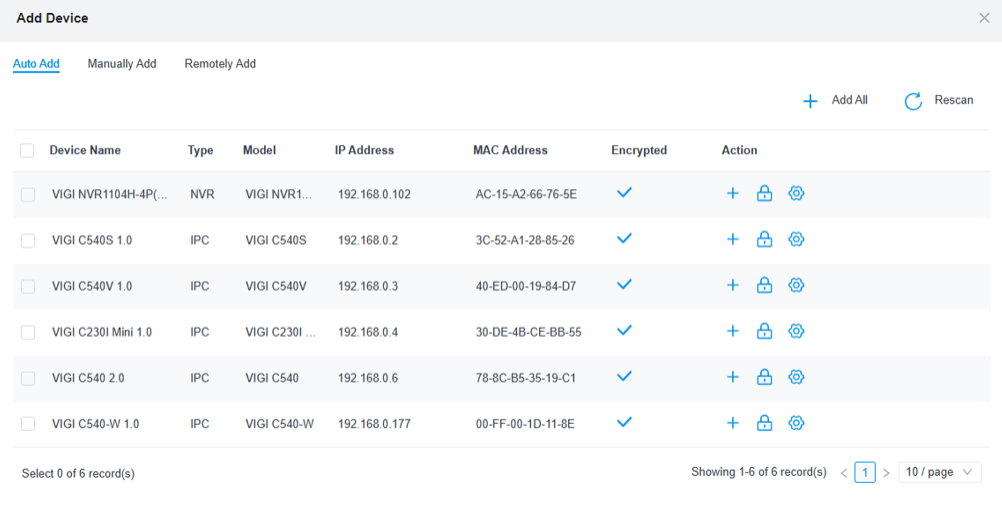Viewport: 1002px width, 524px height.
Task: Open gear settings for VIGI NVR1104H-4P
Action: click(796, 194)
